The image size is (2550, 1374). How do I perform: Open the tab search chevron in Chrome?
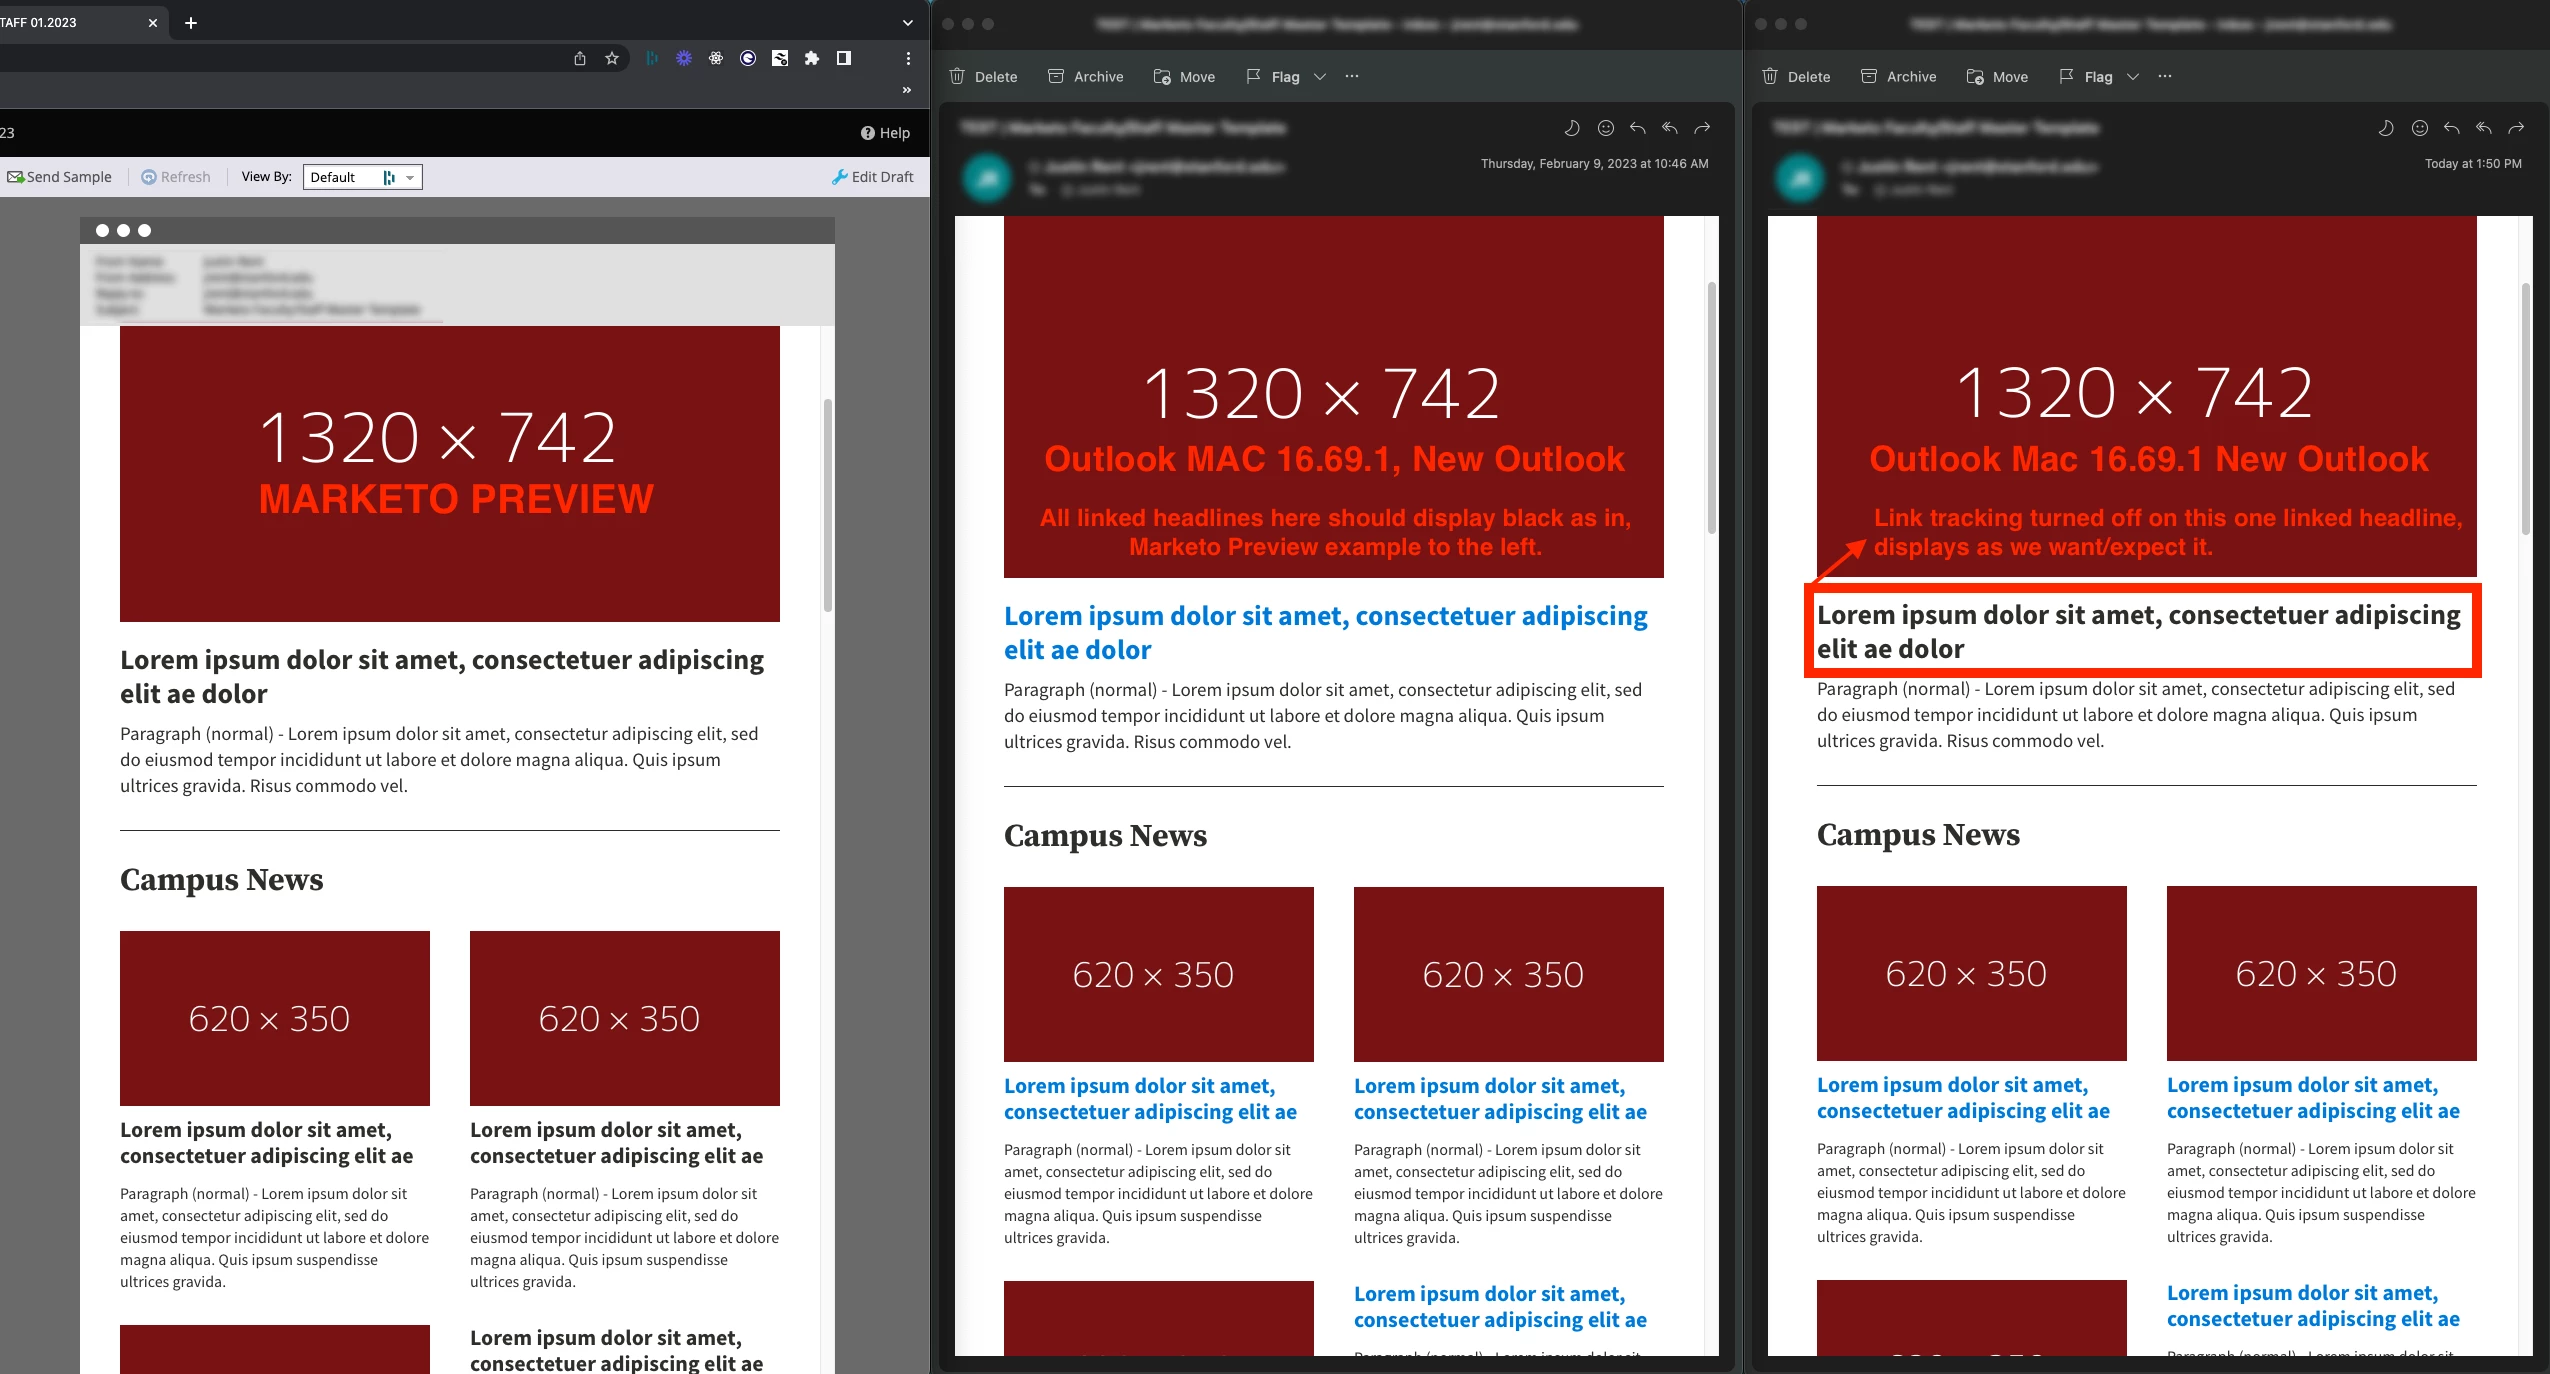point(907,22)
